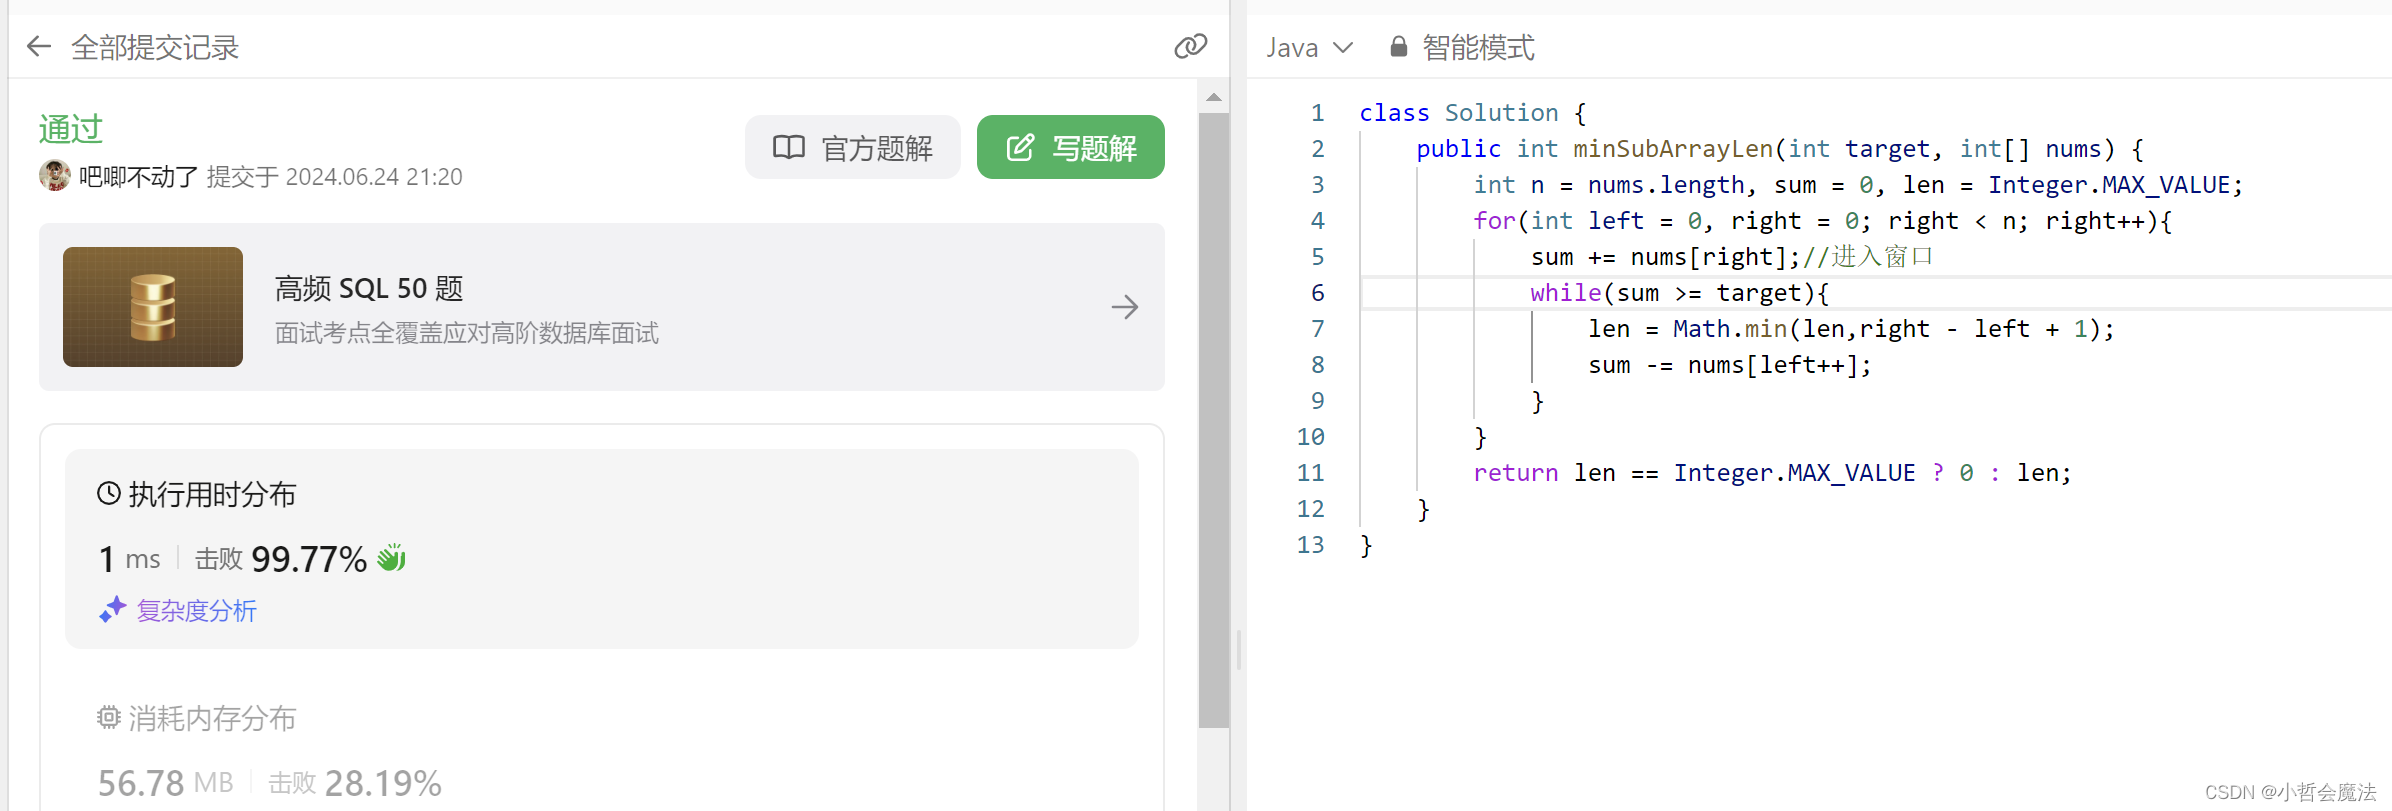Open 复杂度分析 complexity analysis link

(197, 610)
